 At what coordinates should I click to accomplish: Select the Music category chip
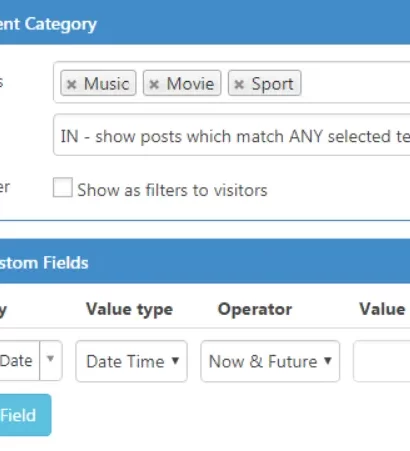pyautogui.click(x=98, y=83)
